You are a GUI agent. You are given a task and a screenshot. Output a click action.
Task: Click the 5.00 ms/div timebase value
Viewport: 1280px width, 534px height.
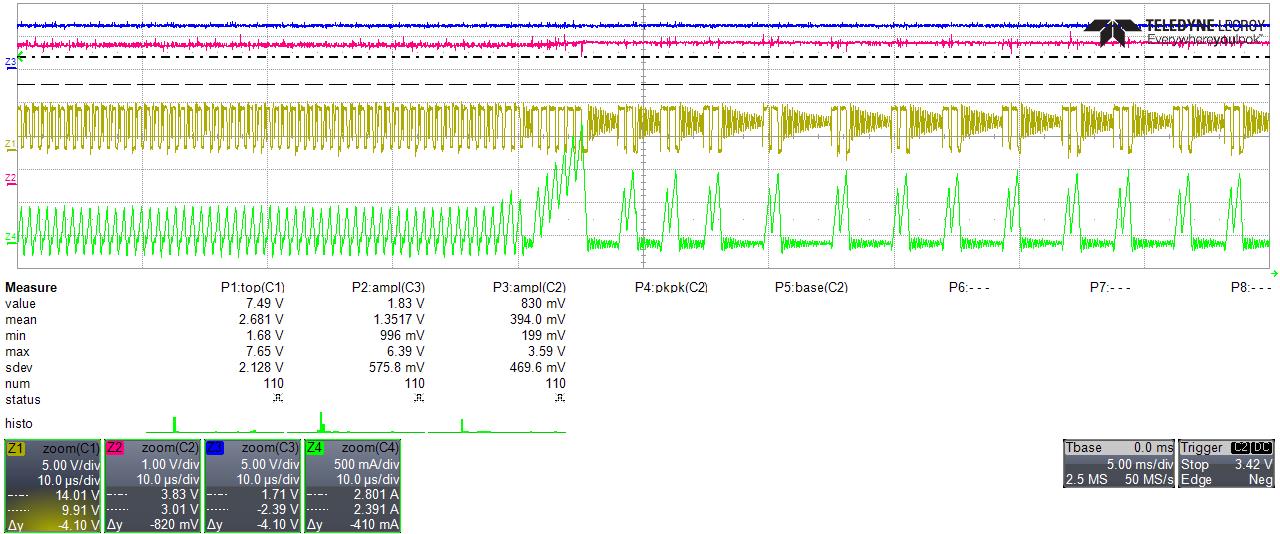coord(1139,465)
